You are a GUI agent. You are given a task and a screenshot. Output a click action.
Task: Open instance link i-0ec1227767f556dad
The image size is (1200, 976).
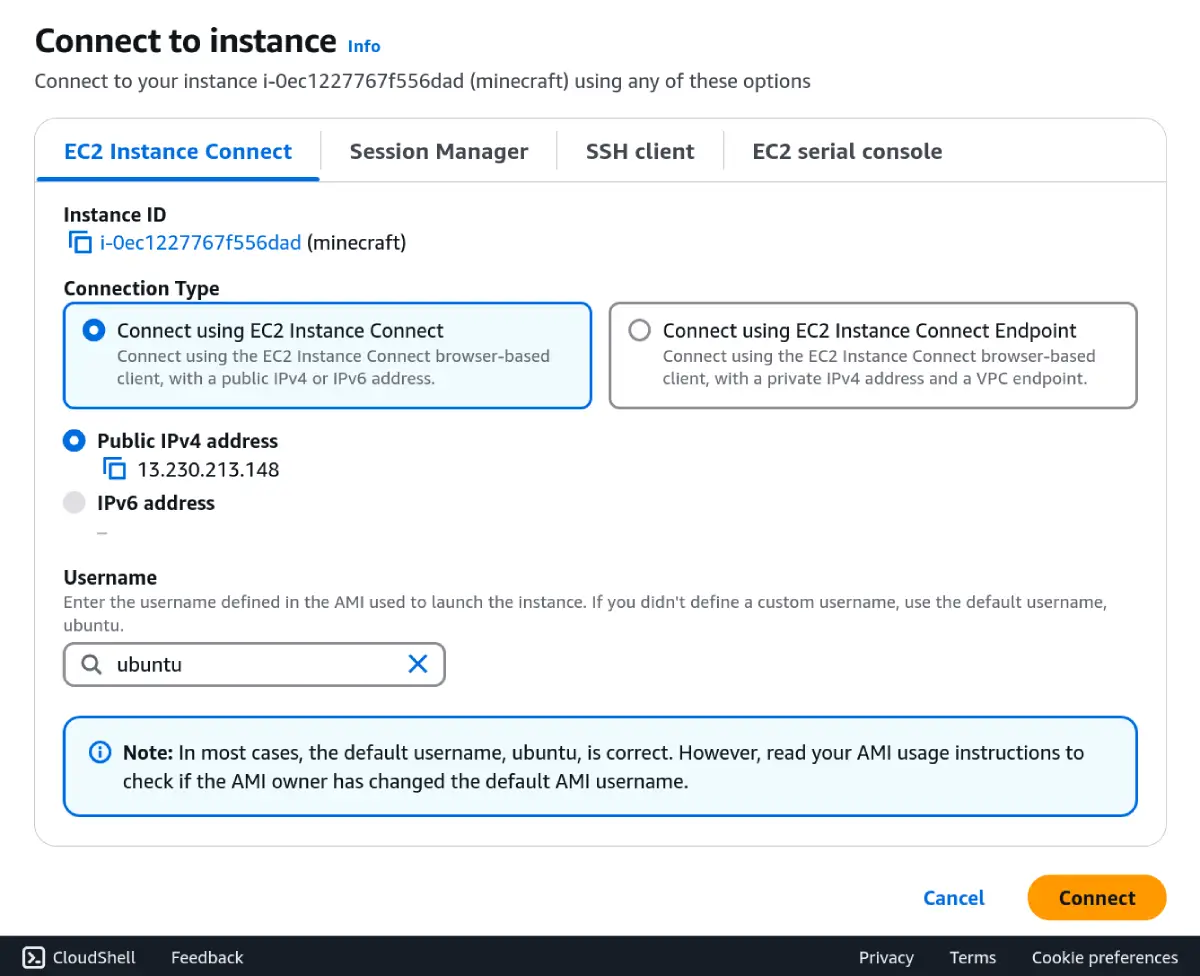coord(200,242)
